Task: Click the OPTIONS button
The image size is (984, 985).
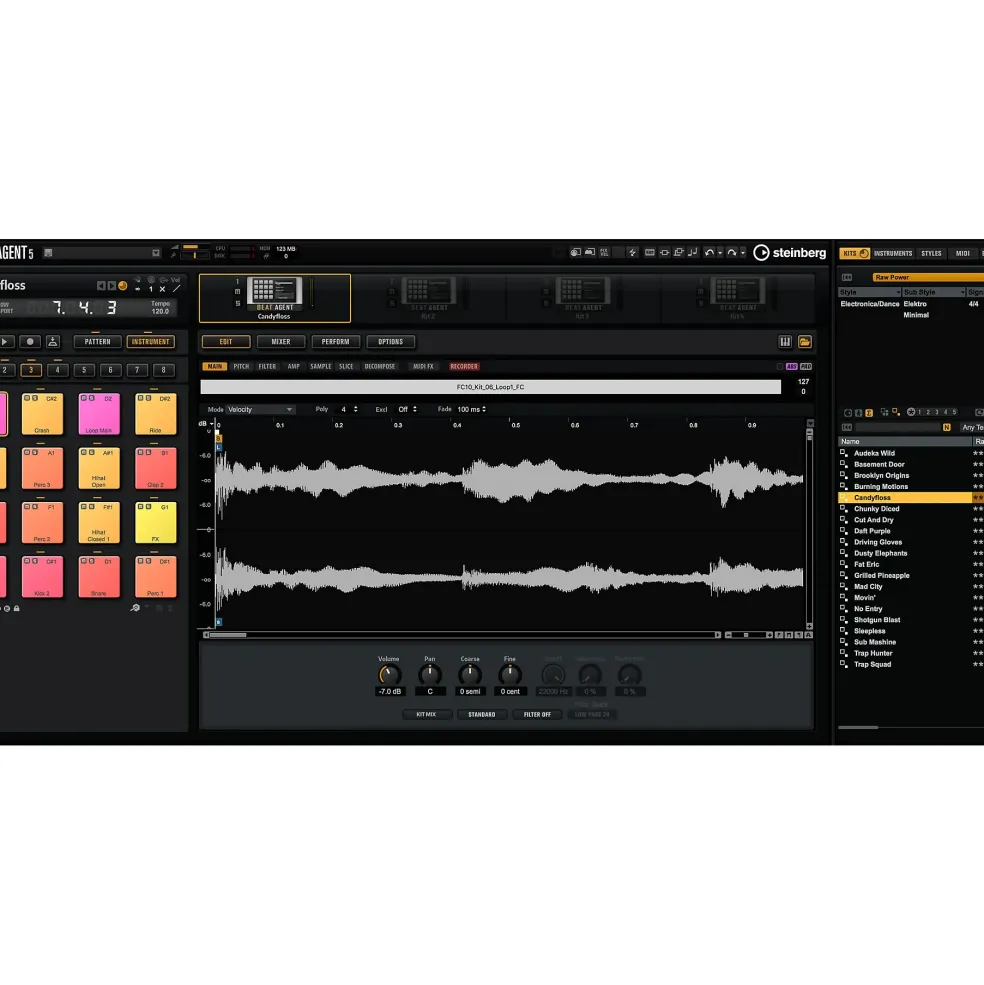Action: coord(390,342)
